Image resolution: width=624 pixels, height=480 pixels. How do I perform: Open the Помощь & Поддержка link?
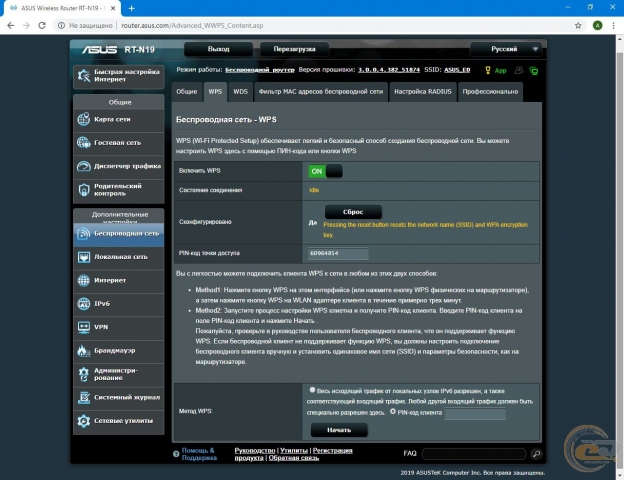coord(199,454)
